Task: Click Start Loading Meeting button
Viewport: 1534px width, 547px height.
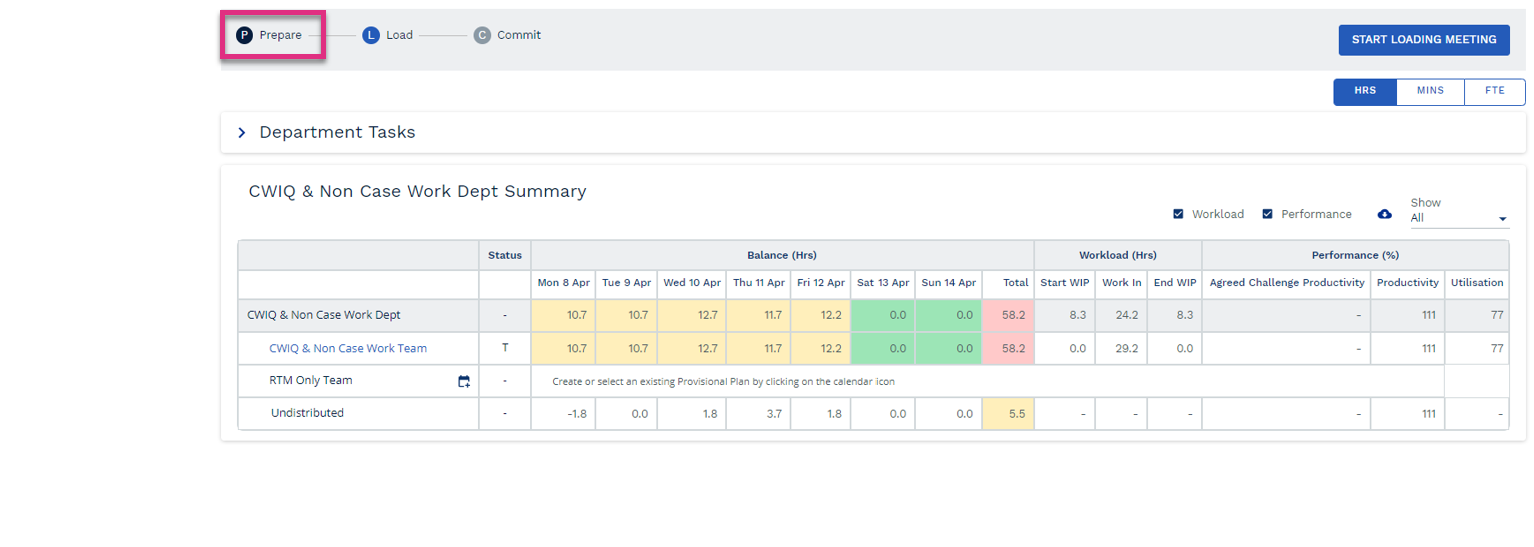Action: pos(1424,39)
